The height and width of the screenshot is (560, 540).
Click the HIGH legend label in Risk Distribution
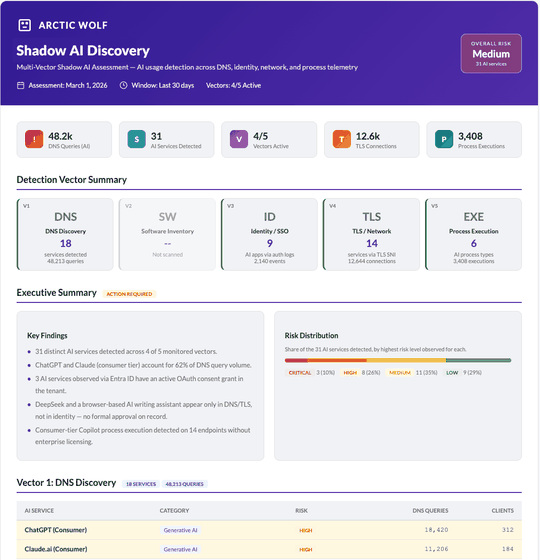point(350,372)
